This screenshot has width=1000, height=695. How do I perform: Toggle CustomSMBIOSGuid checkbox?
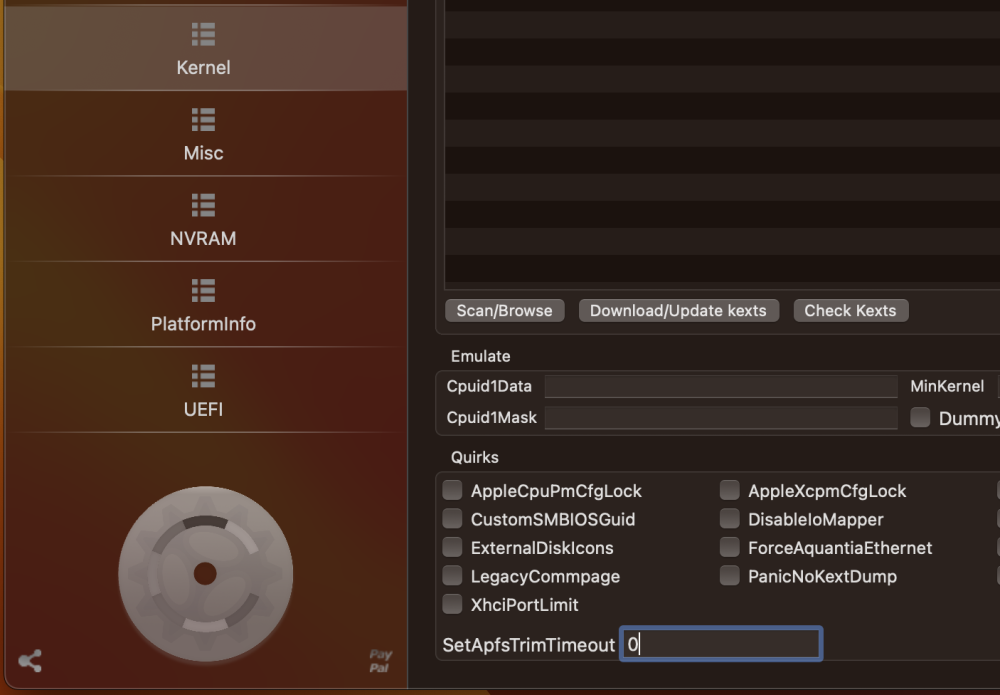click(452, 518)
